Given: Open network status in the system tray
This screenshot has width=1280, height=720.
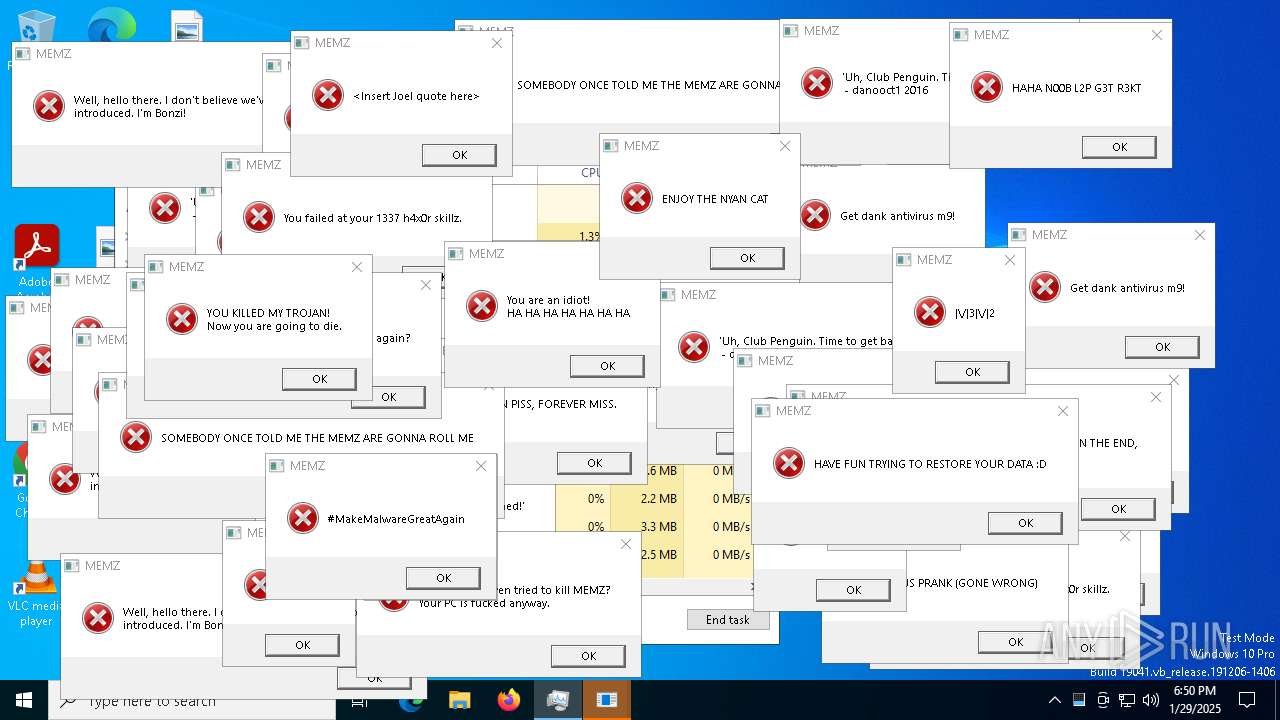Looking at the screenshot, I should click(x=1127, y=700).
